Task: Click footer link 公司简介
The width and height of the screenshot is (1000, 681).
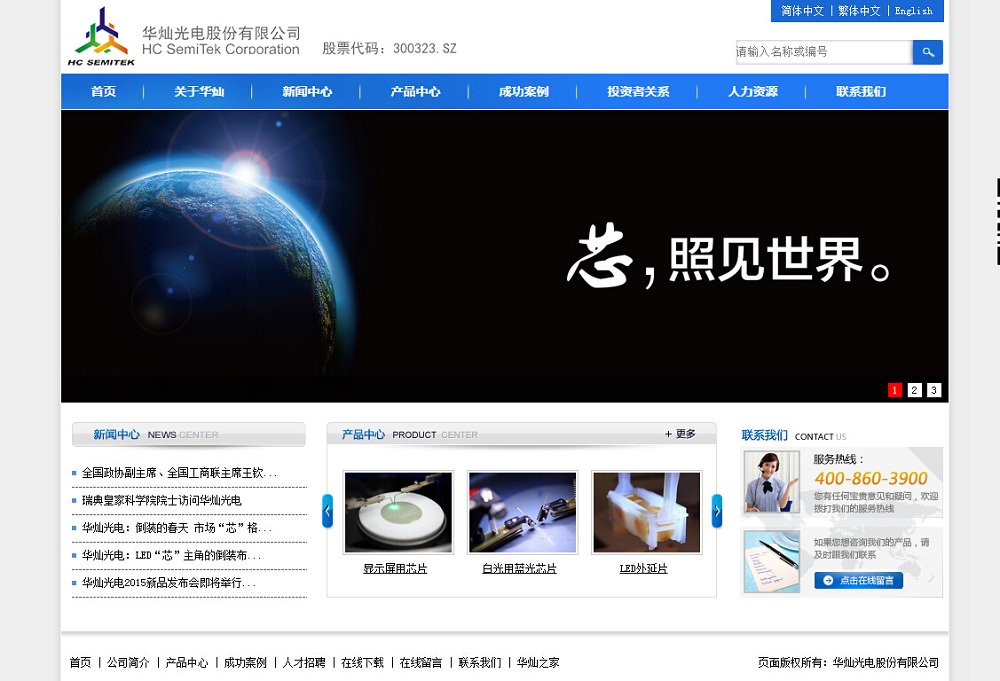Action: (128, 663)
